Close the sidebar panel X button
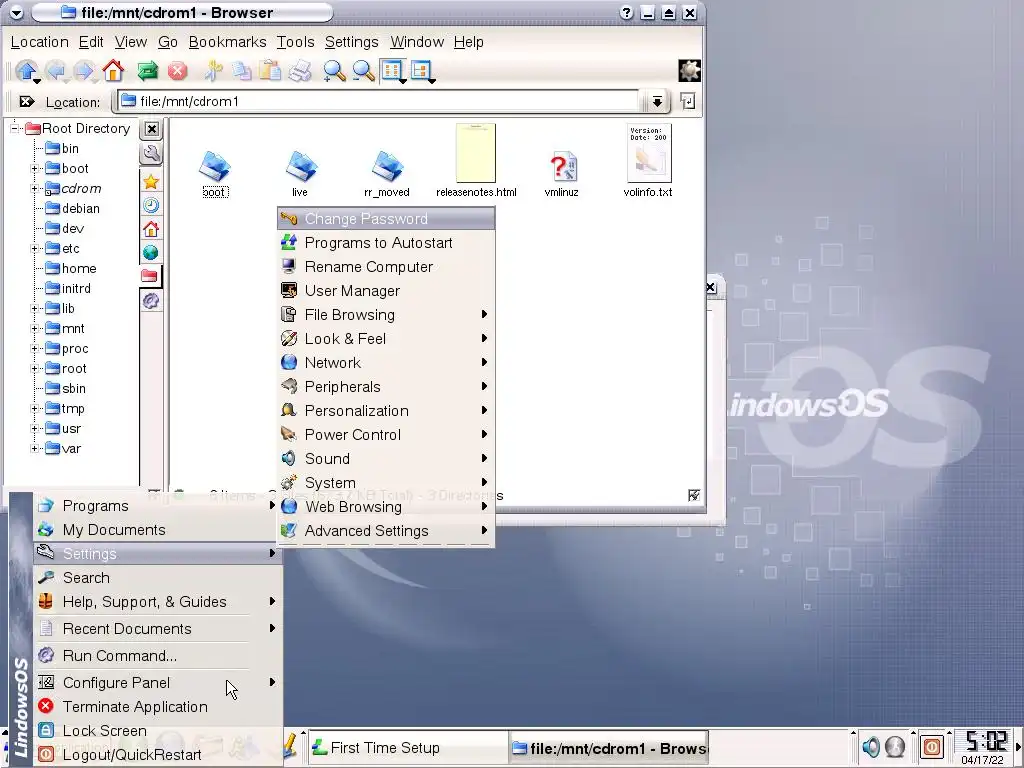This screenshot has width=1024, height=768. [152, 129]
